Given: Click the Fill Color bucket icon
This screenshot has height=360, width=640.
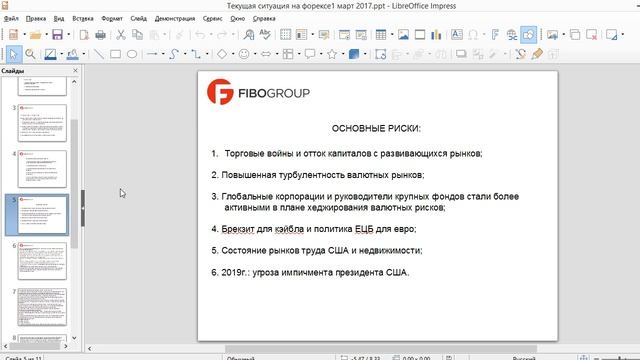Looking at the screenshot, I should [x=72, y=54].
